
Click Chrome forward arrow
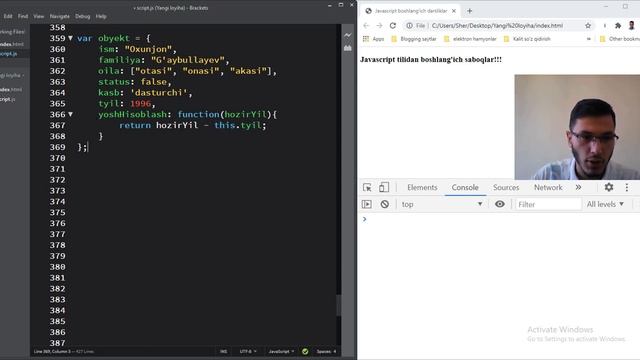click(379, 26)
